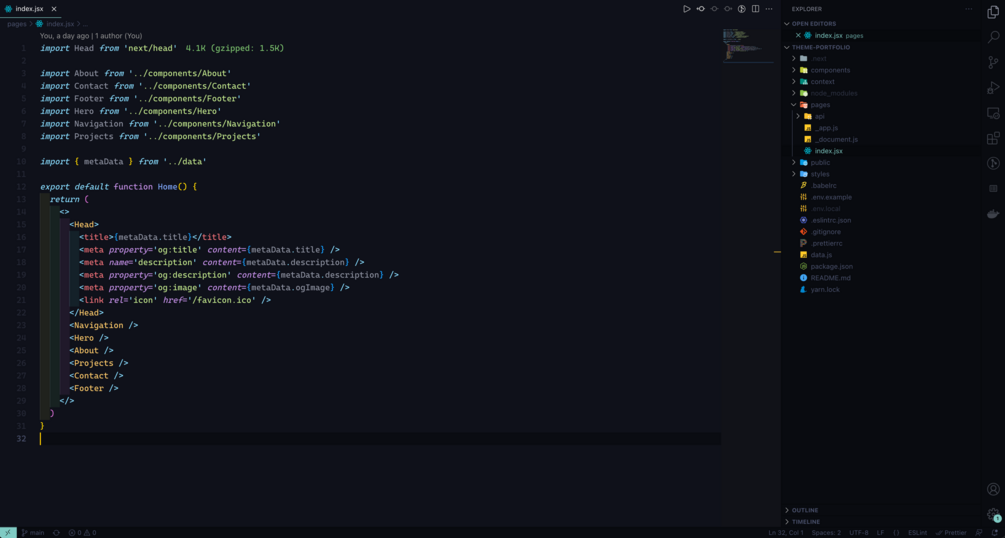Open changes with next revision icon

tap(728, 9)
